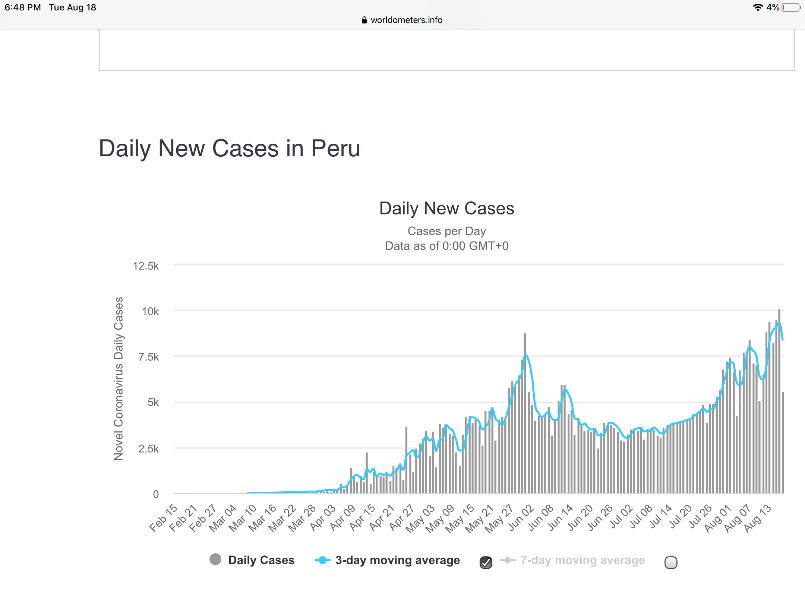The width and height of the screenshot is (805, 603).
Task: Click the Daily New Cases in Peru heading
Action: [229, 149]
